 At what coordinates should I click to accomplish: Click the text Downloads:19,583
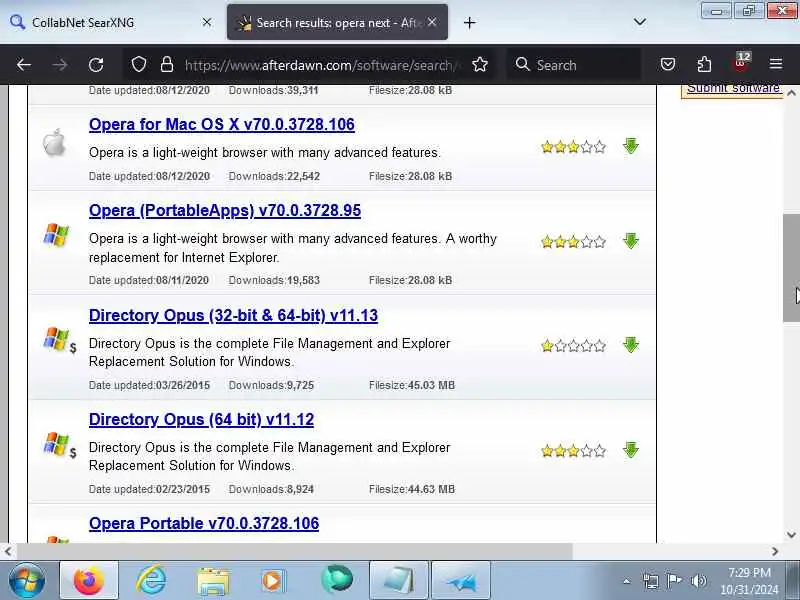[x=274, y=280]
